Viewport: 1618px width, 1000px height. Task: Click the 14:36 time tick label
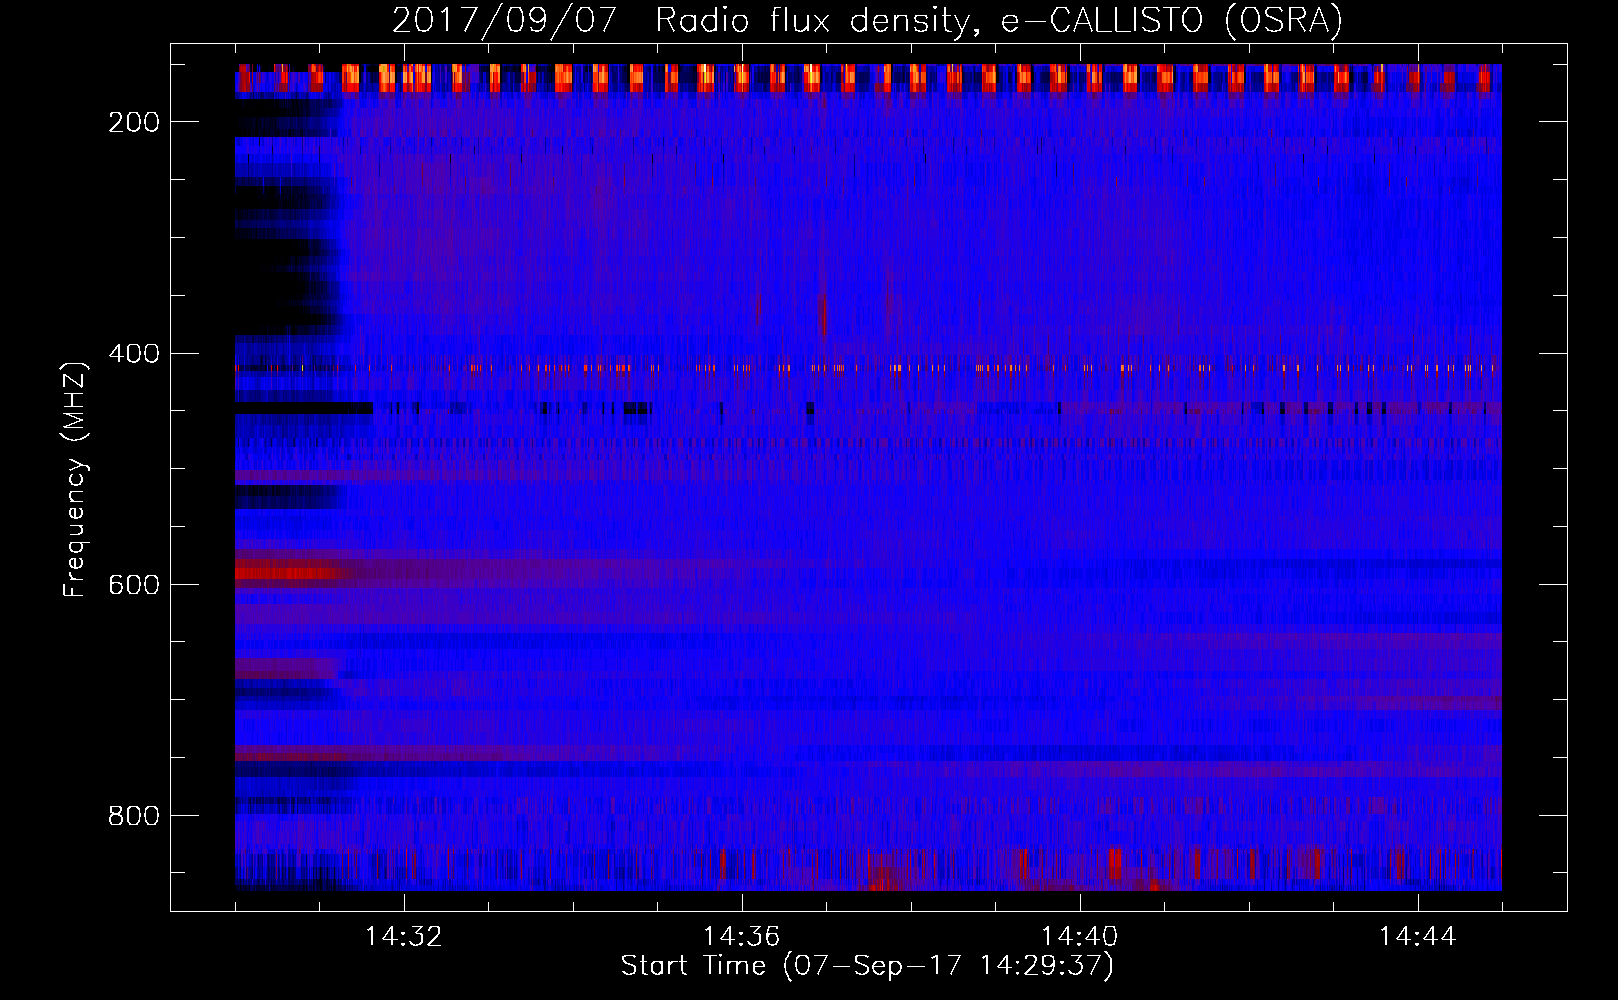pyautogui.click(x=742, y=936)
